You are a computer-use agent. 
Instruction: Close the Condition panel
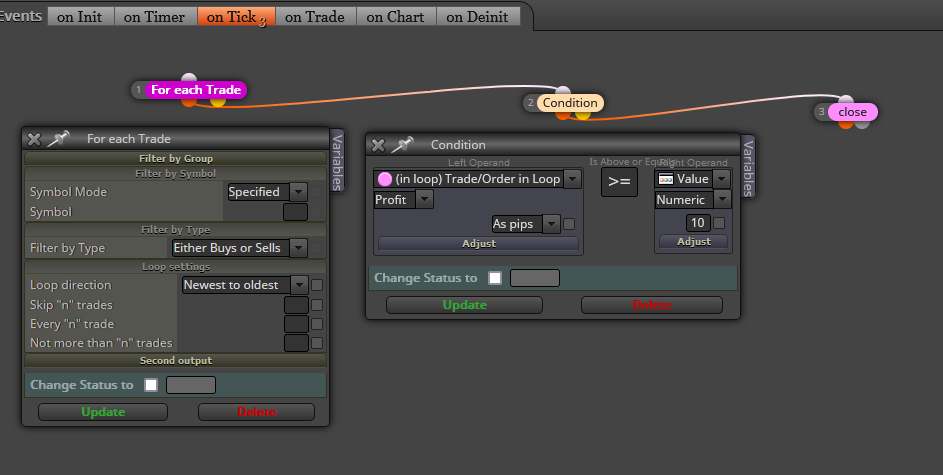point(378,145)
